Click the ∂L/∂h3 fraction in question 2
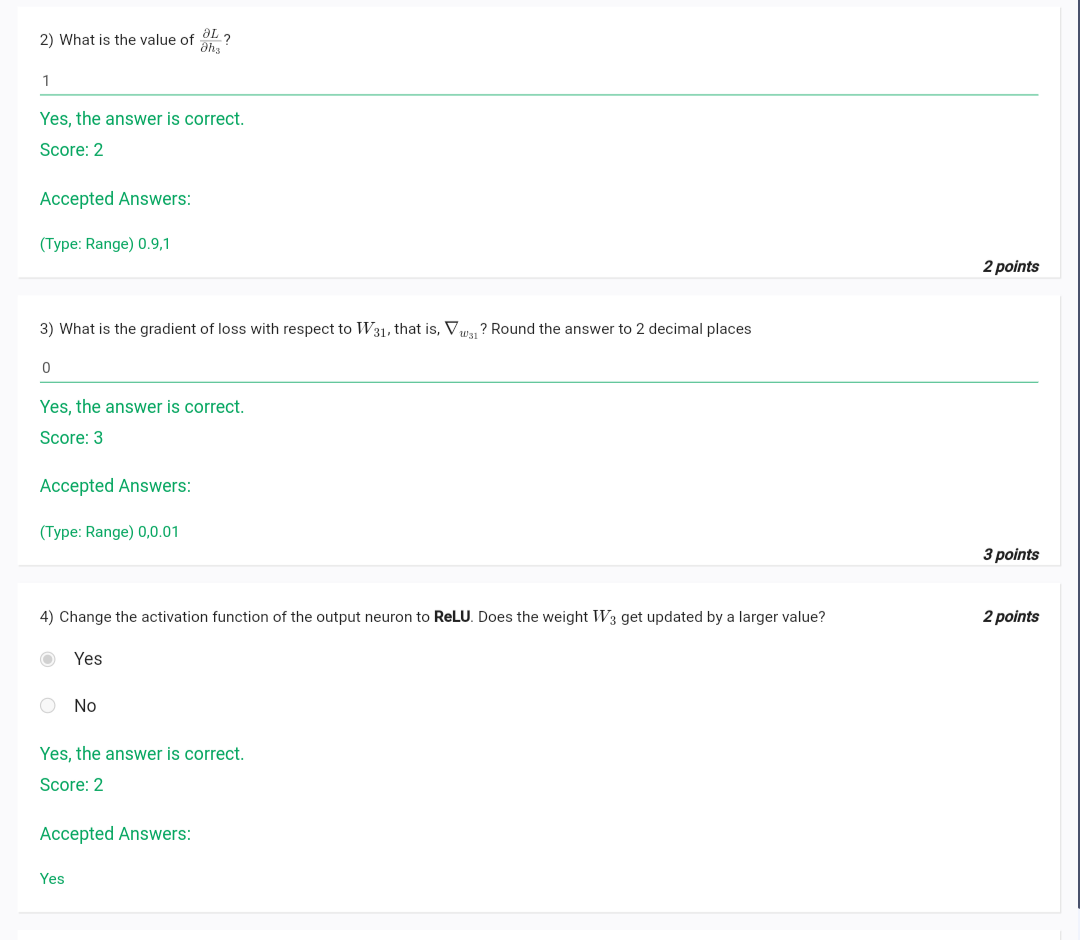The image size is (1080, 940). tap(210, 41)
